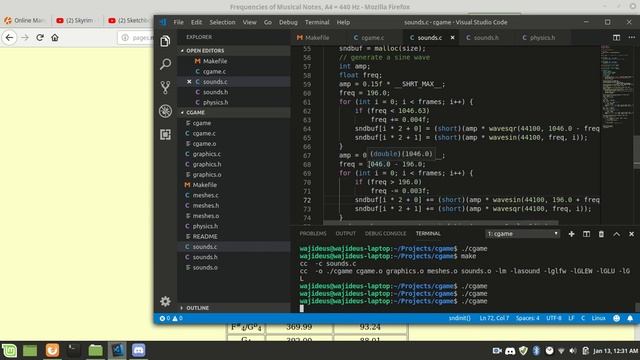Open the View menu
This screenshot has width=640, height=360.
249,22
